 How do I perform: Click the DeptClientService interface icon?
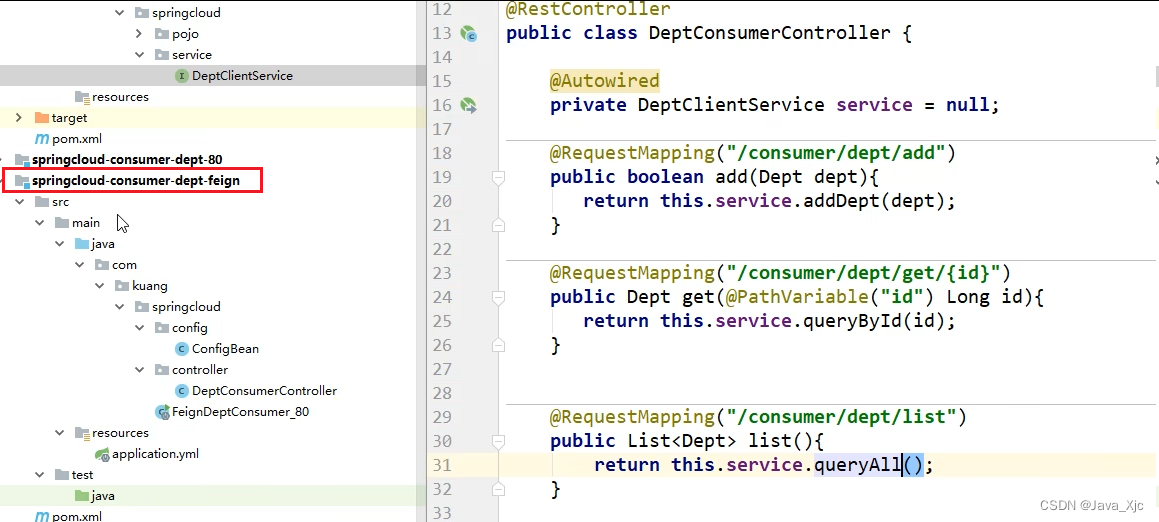pos(181,75)
